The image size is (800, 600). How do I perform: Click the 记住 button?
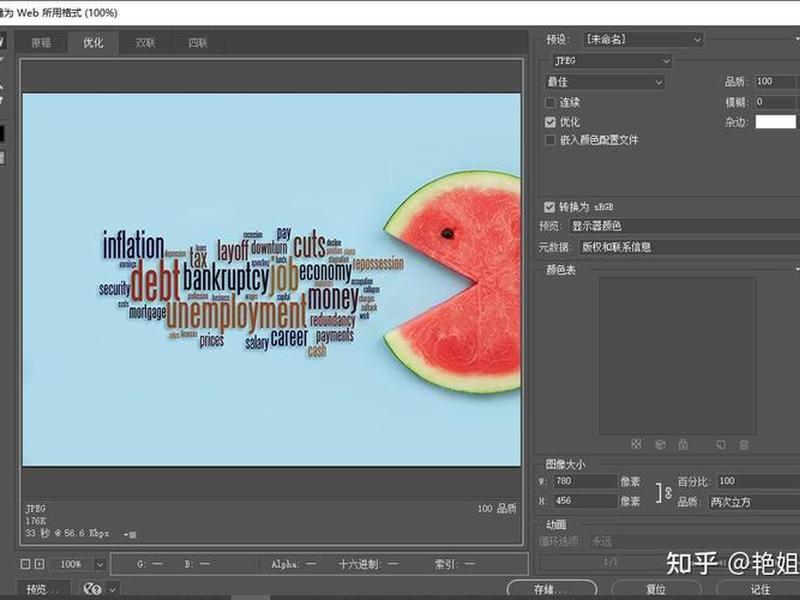(x=760, y=589)
